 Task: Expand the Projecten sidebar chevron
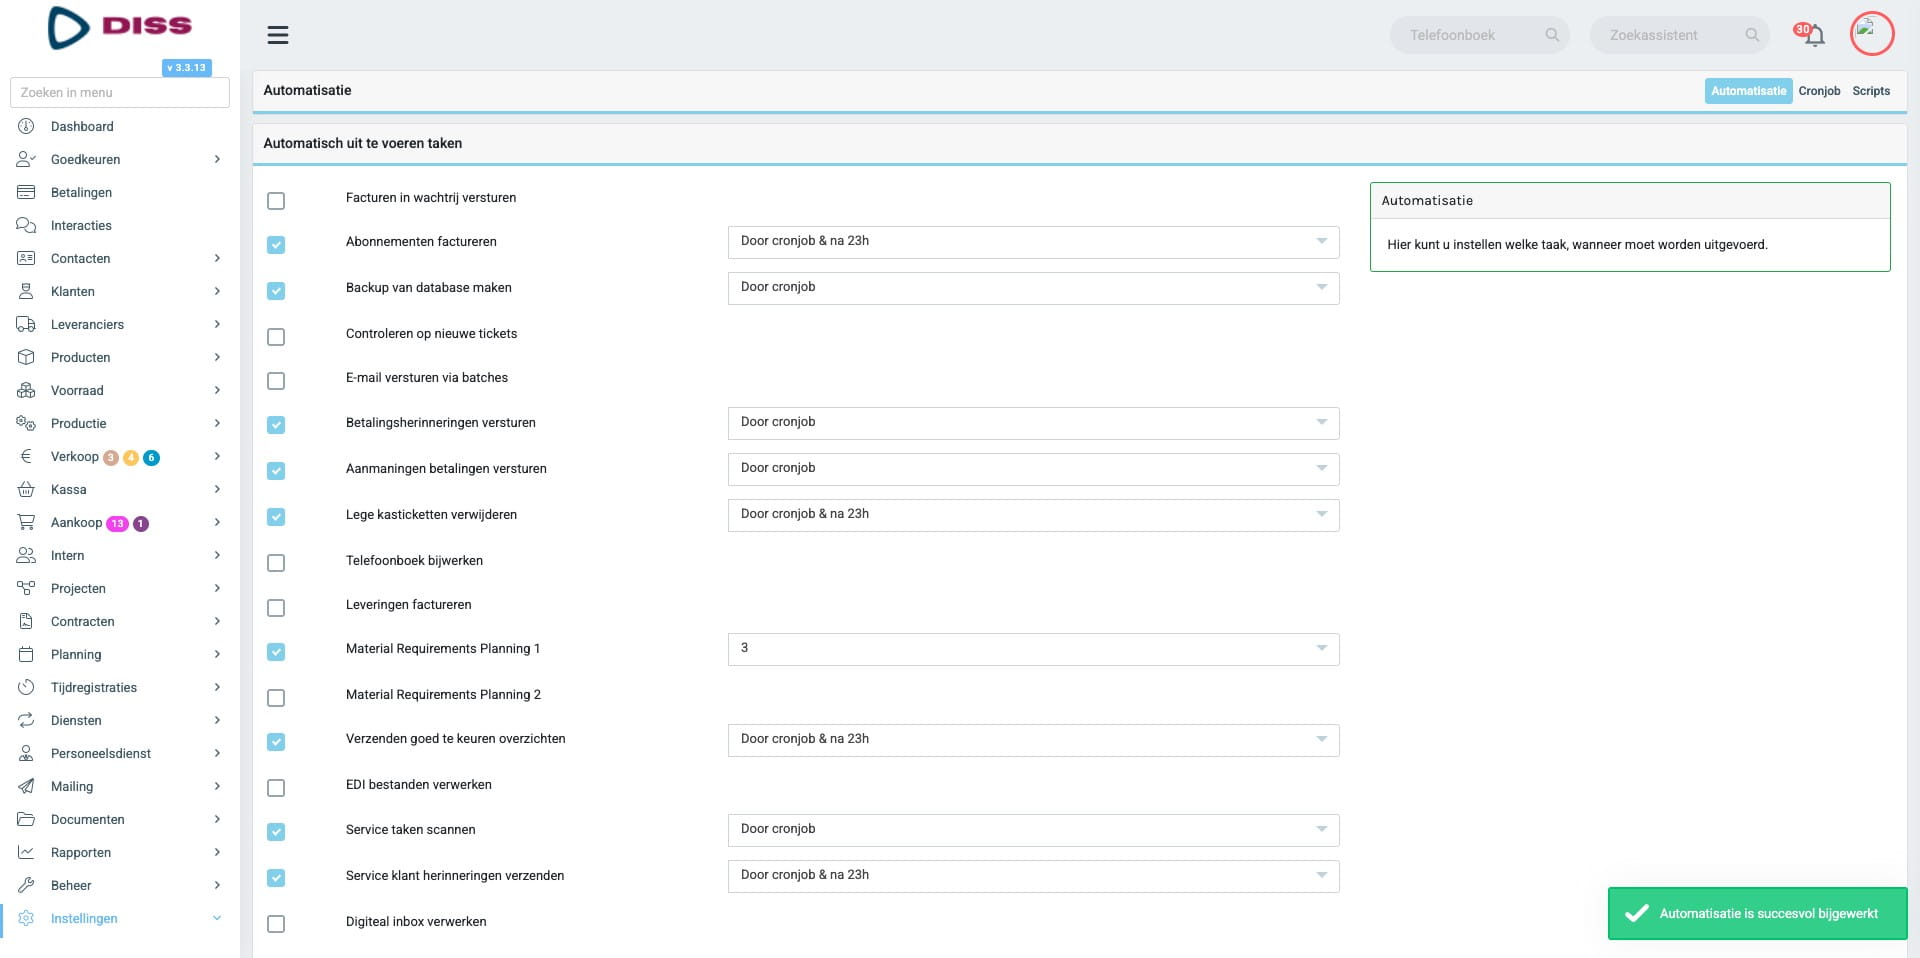tap(217, 588)
